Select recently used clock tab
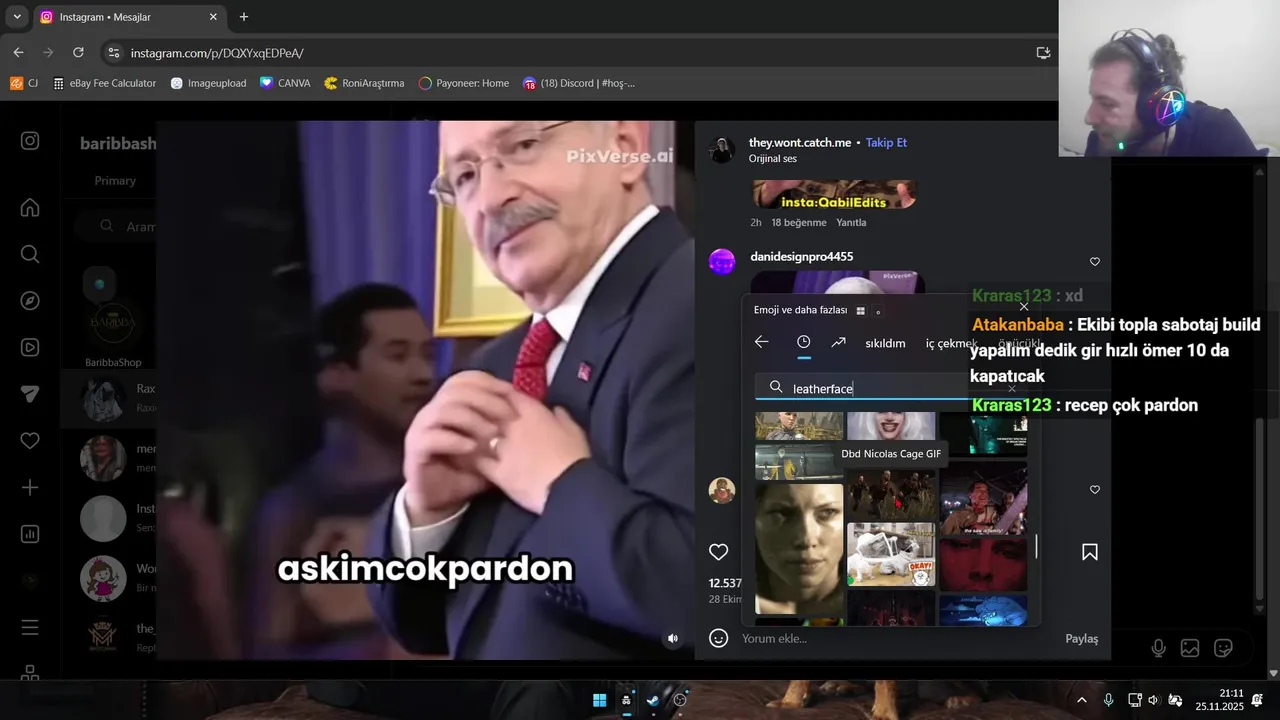 click(x=803, y=342)
